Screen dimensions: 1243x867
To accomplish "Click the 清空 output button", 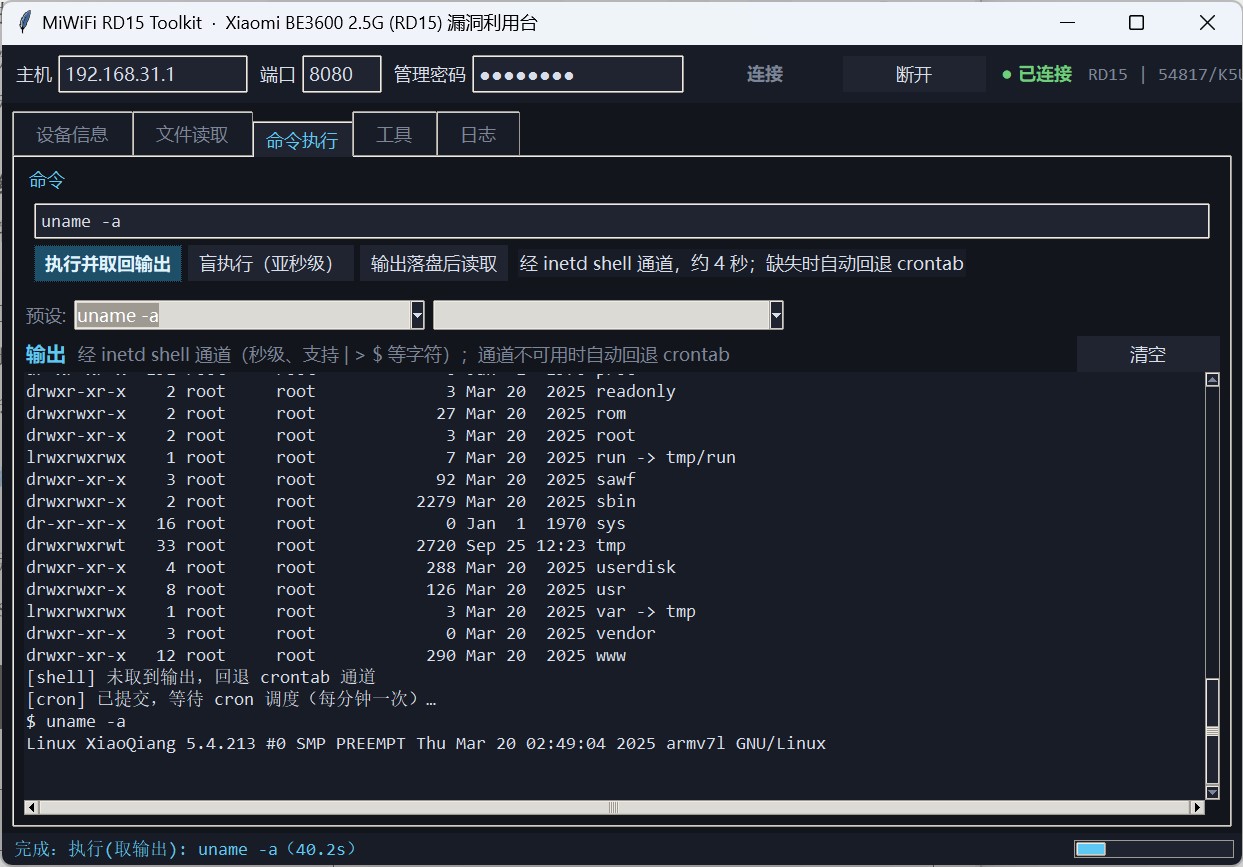I will pyautogui.click(x=1148, y=354).
